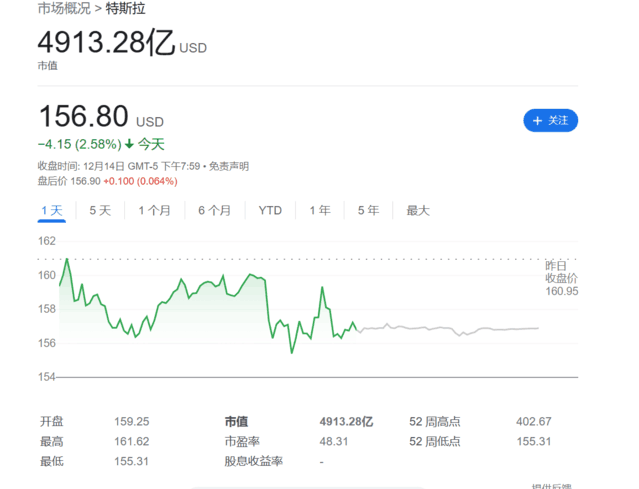Viewport: 639px width, 489px height.
Task: Click the 昨日收盘价 160.95 label
Action: point(562,278)
